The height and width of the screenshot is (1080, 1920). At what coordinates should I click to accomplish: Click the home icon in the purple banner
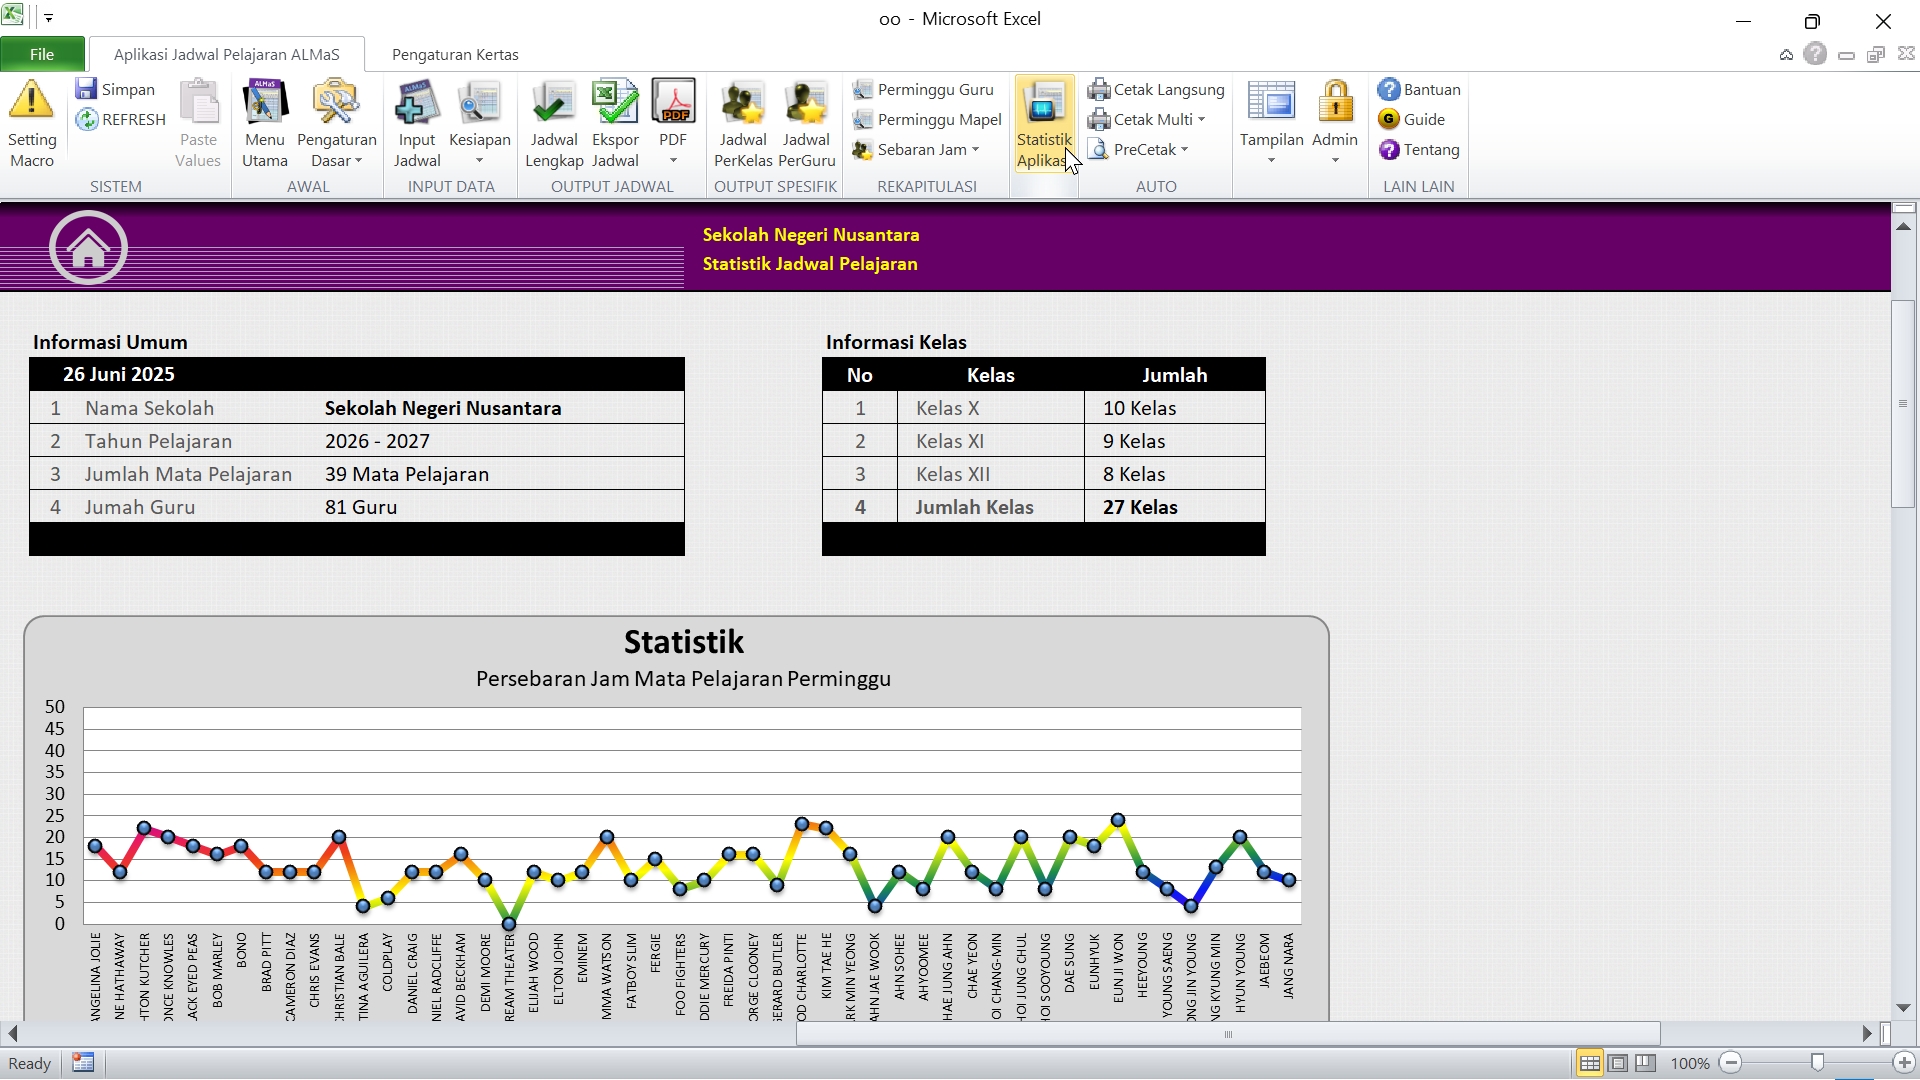click(88, 248)
